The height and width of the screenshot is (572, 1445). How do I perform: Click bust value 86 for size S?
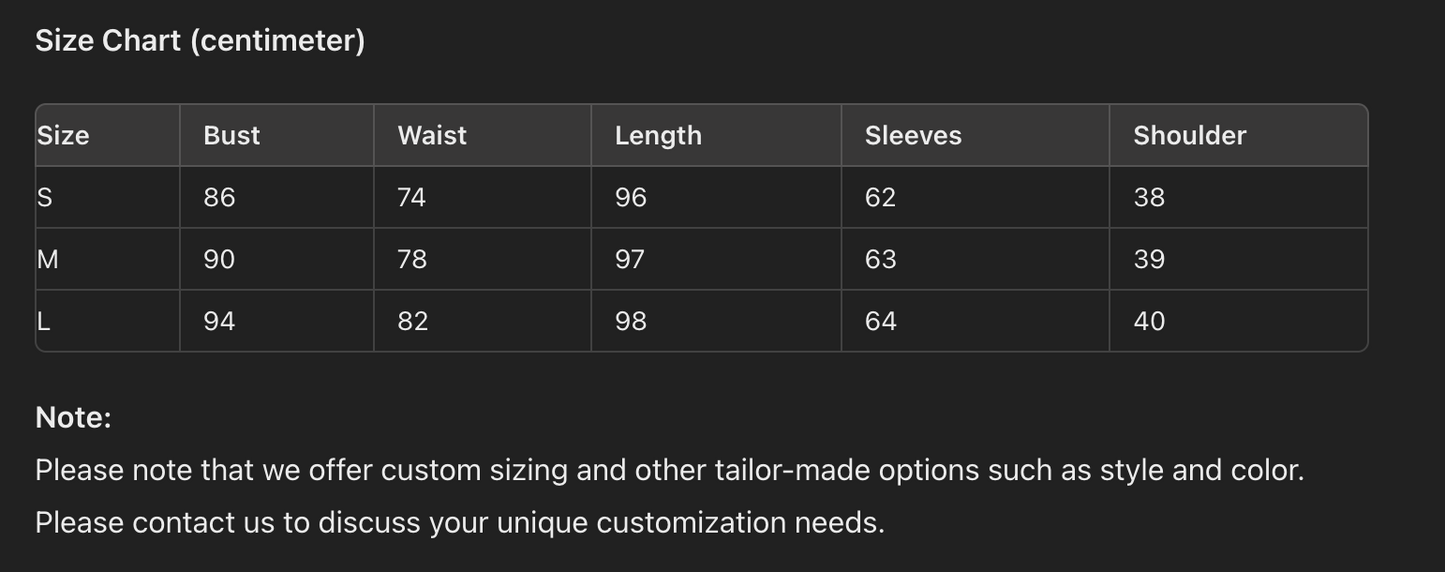pyautogui.click(x=219, y=197)
